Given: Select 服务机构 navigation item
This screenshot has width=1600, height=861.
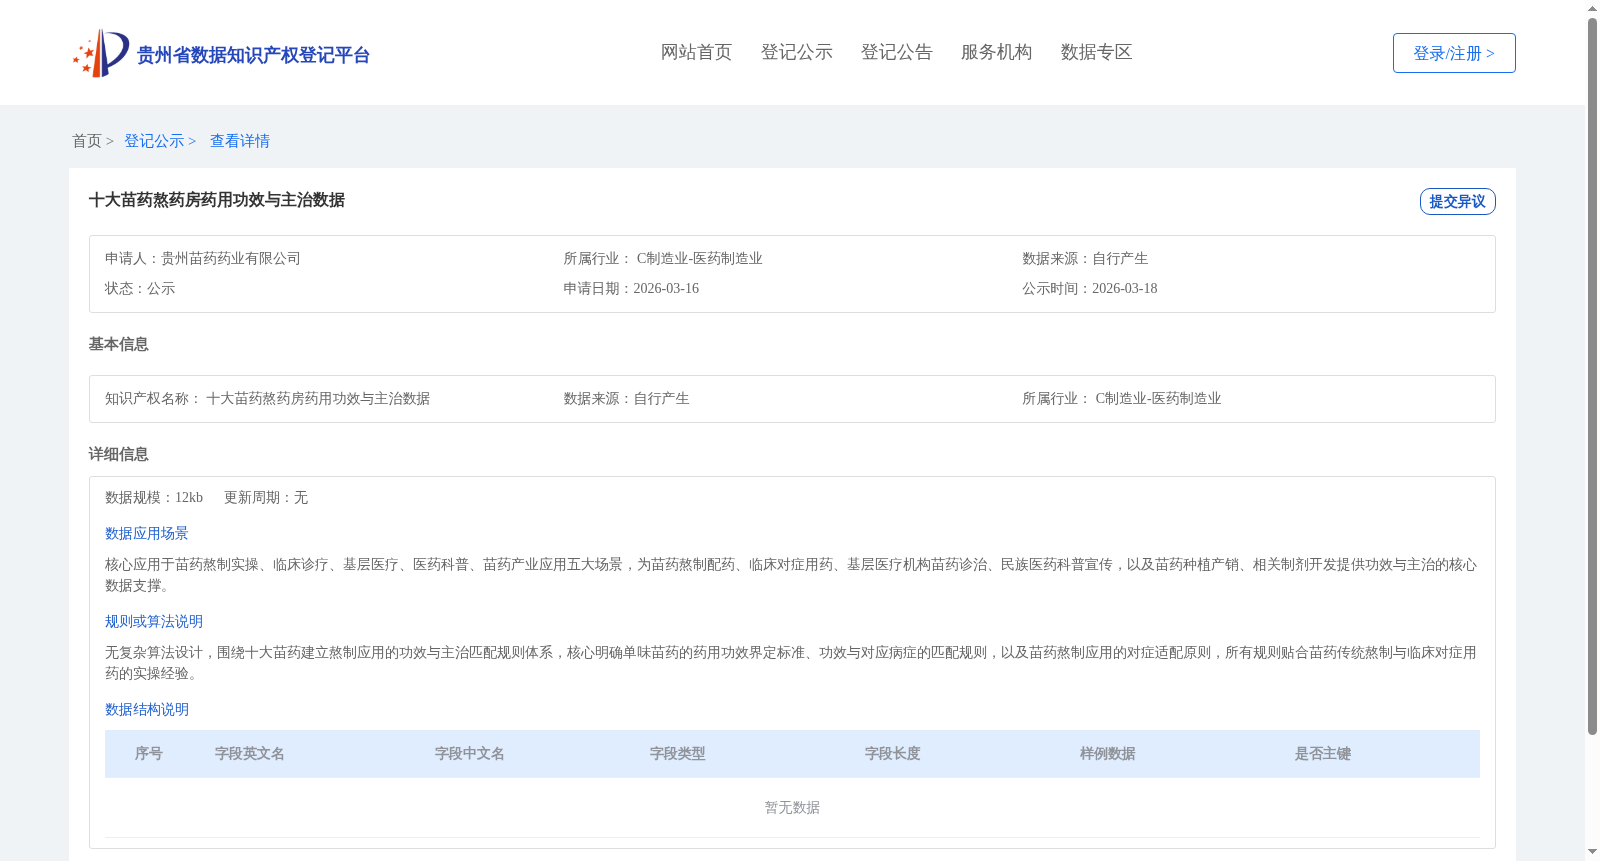Looking at the screenshot, I should coord(996,52).
